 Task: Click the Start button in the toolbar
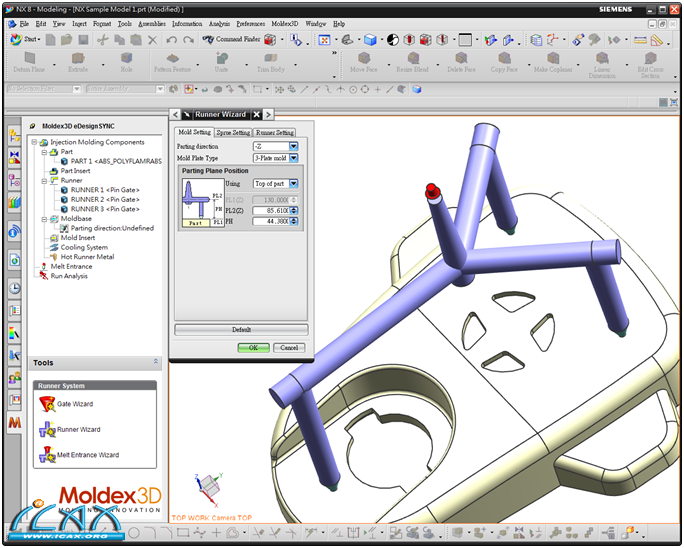(23, 40)
